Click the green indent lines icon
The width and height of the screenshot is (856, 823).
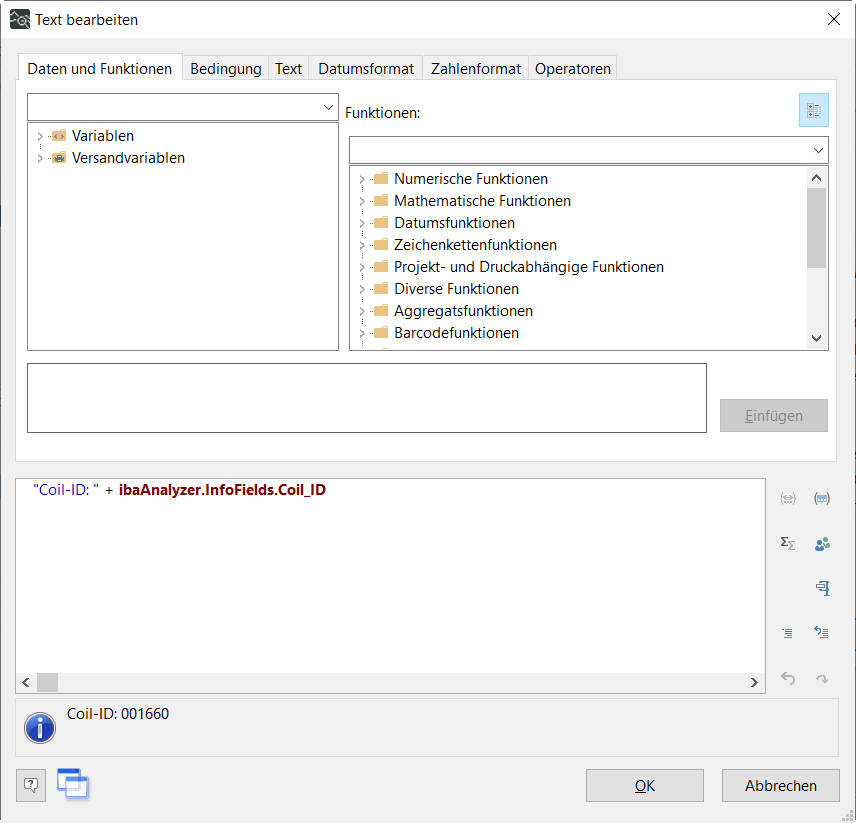788,632
